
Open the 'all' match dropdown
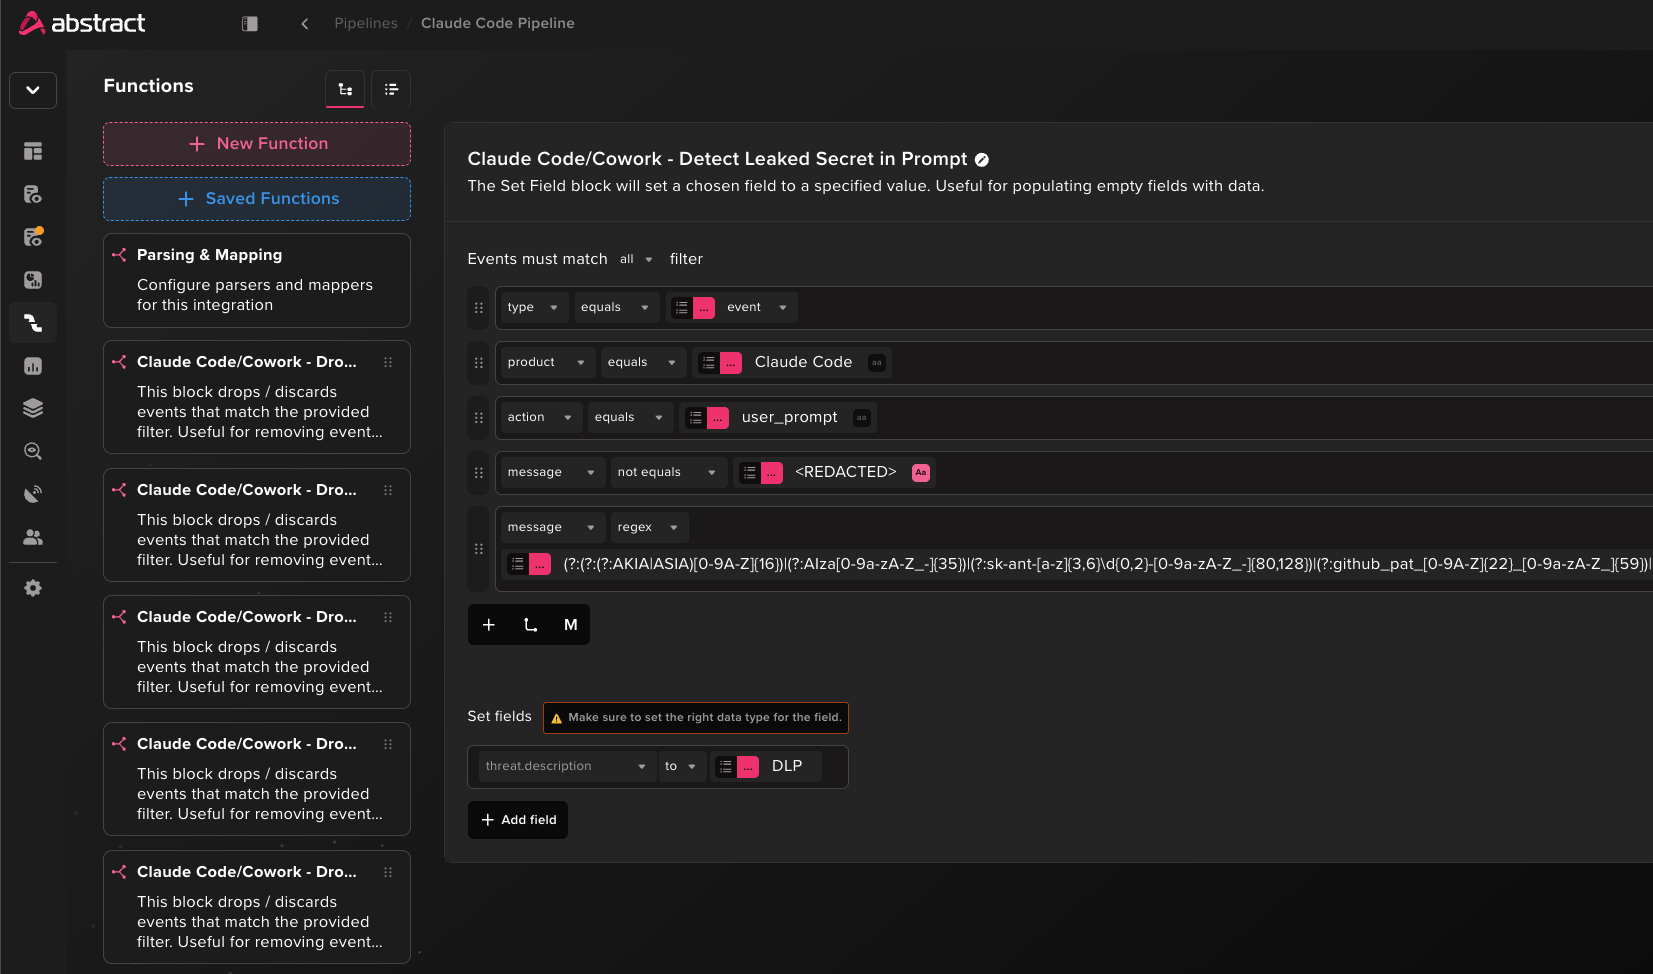(636, 259)
